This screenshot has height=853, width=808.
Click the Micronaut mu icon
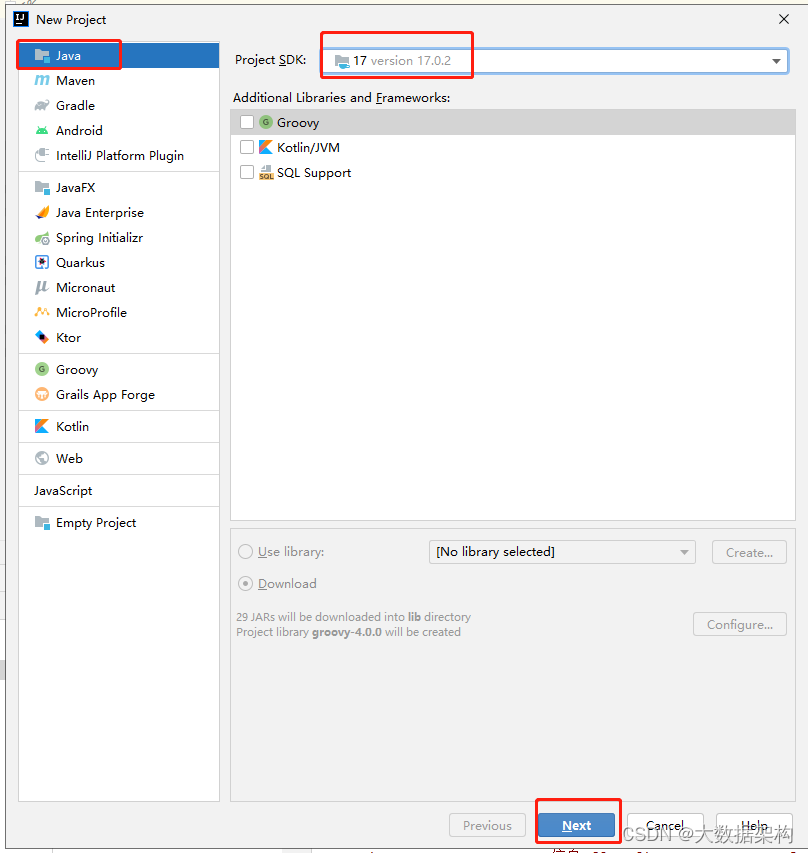point(42,288)
